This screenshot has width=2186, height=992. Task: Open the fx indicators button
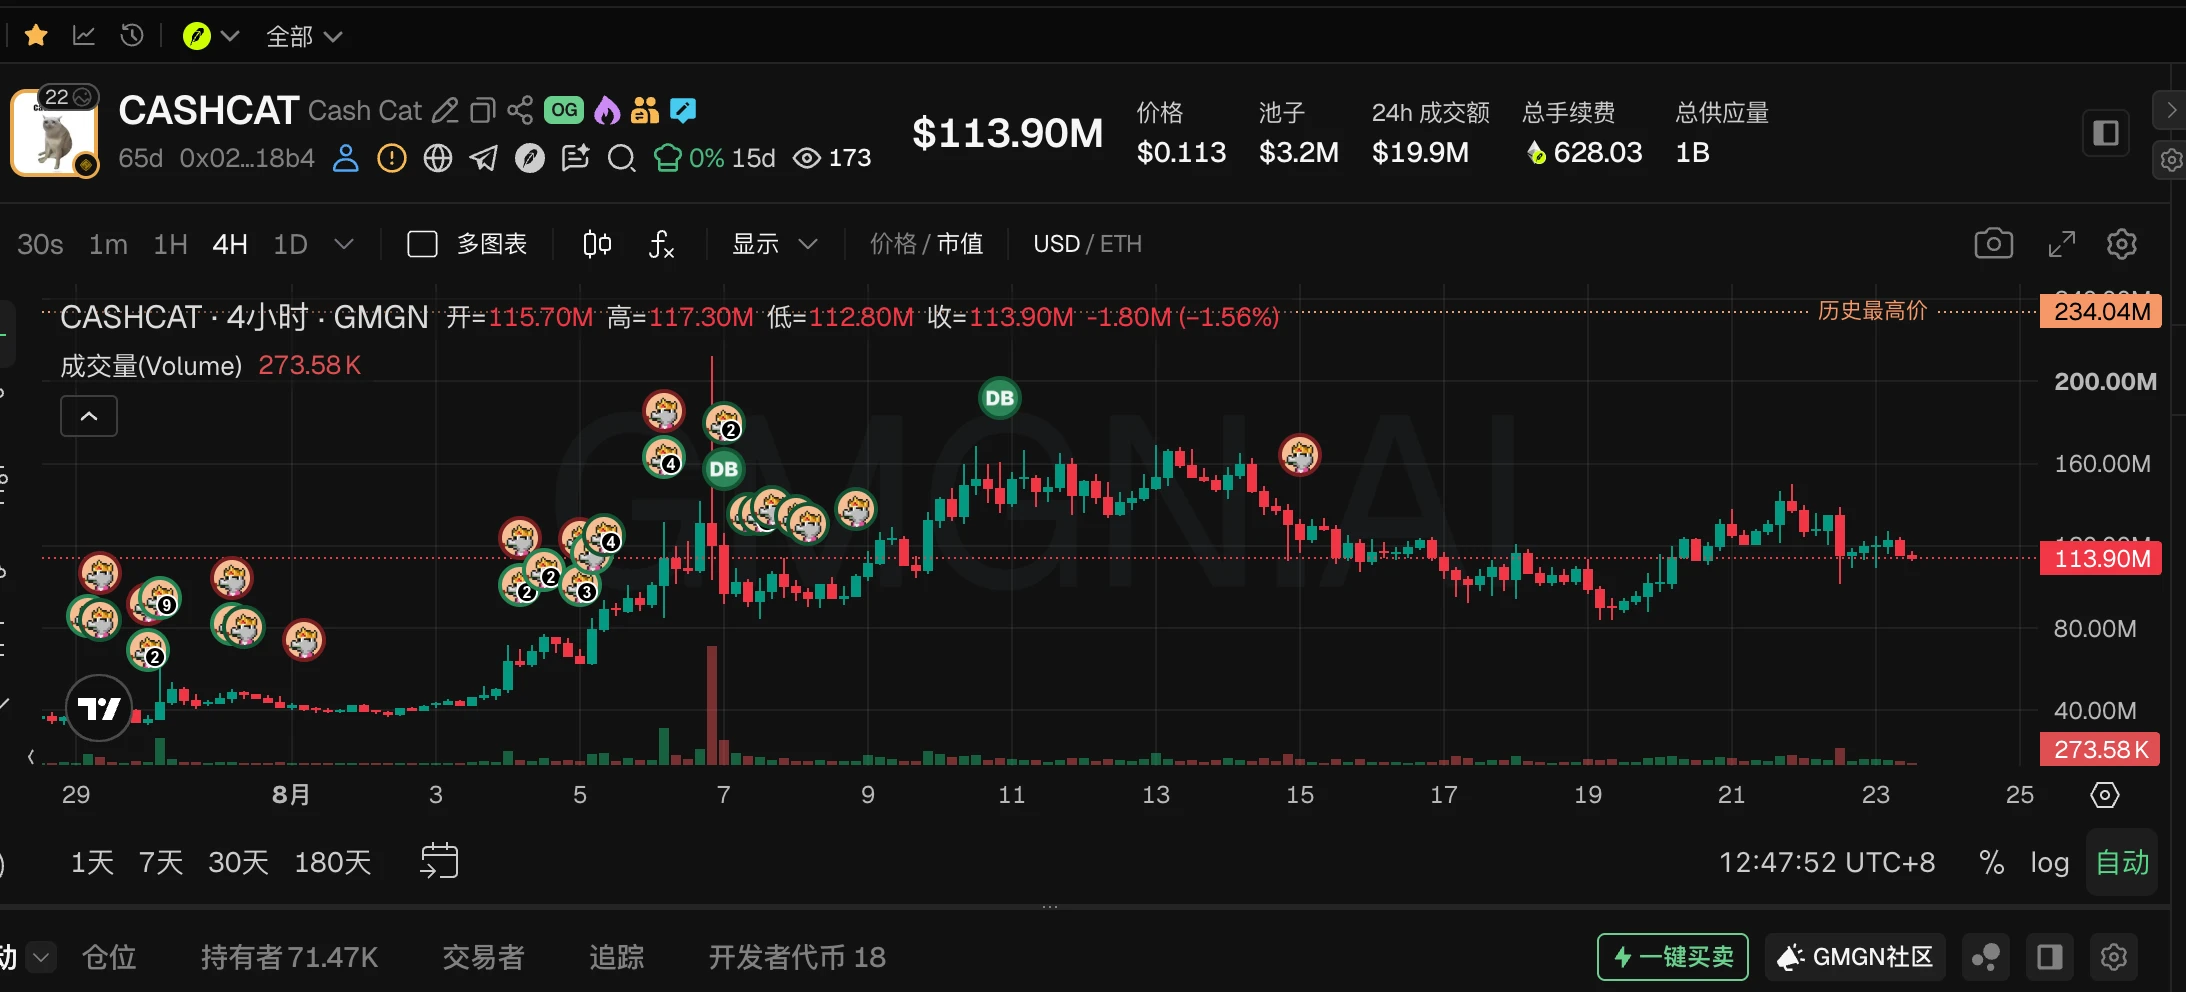click(661, 244)
